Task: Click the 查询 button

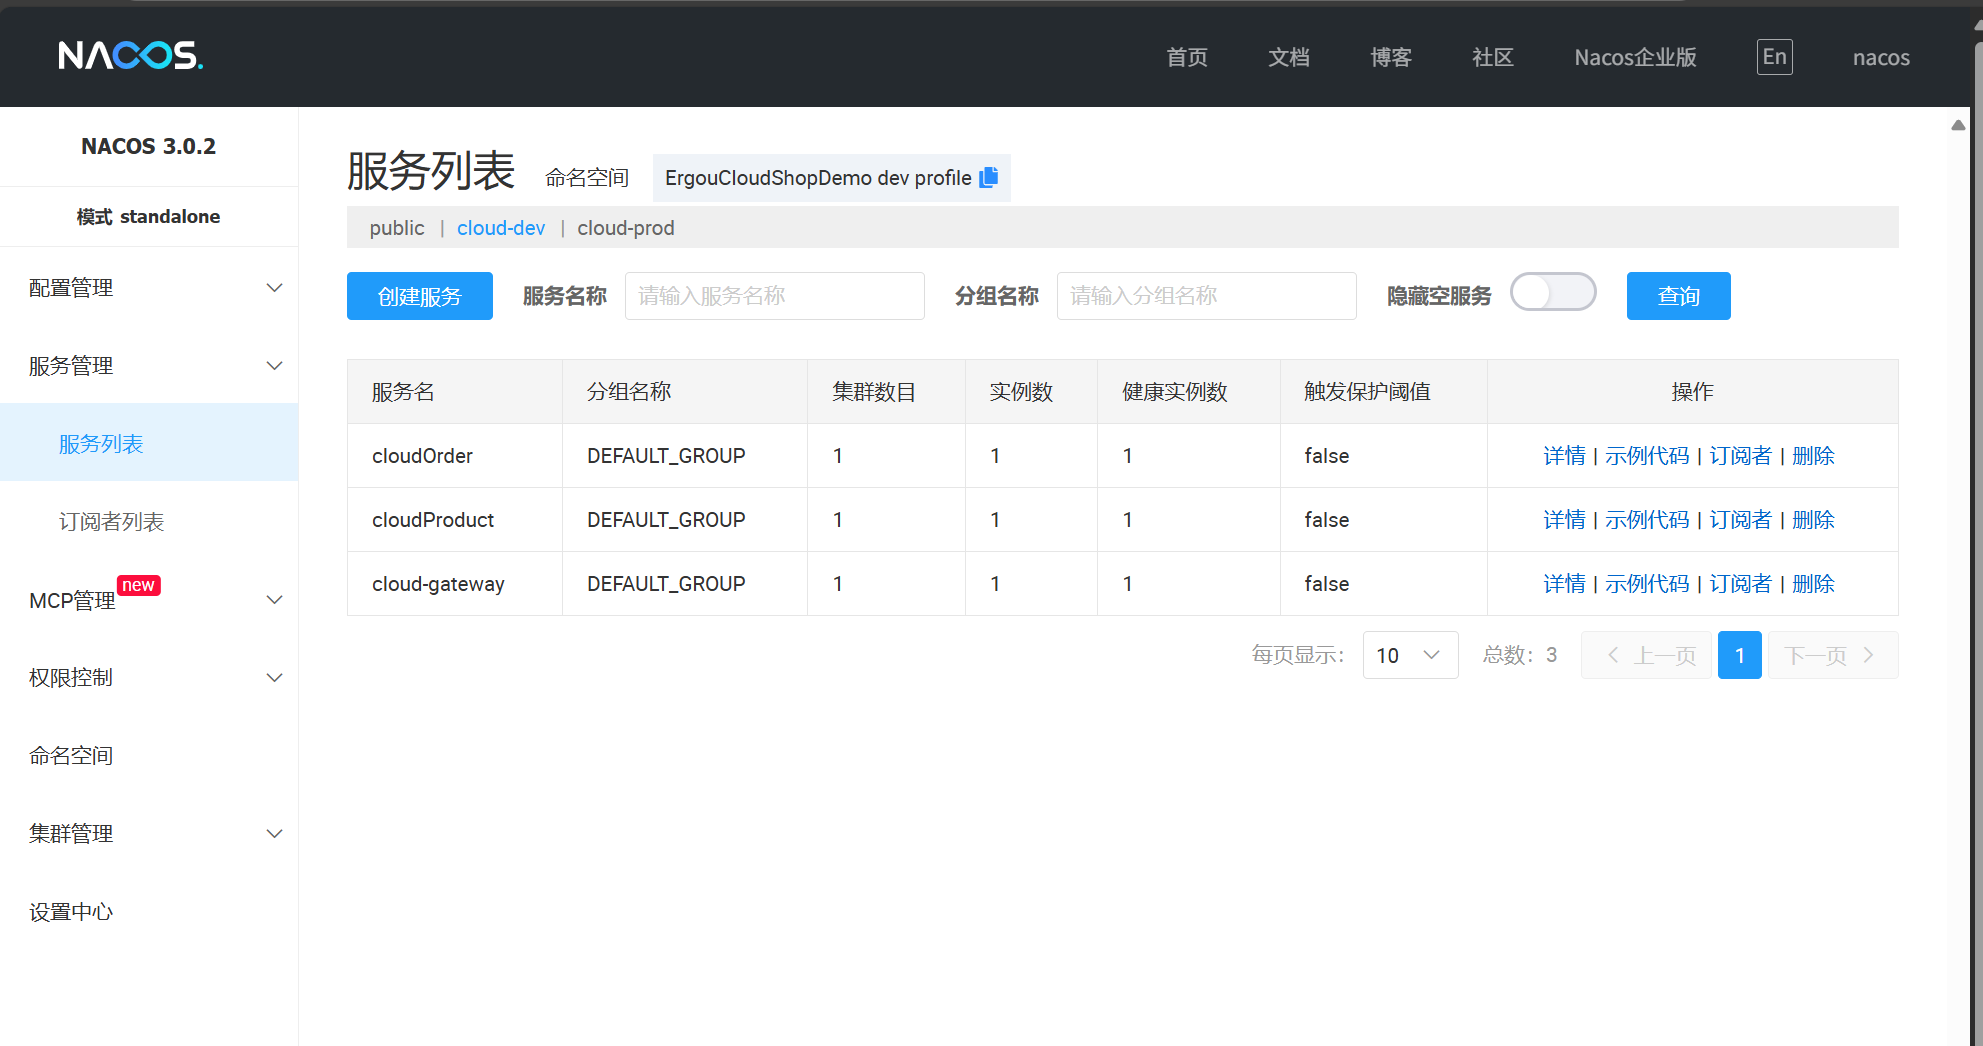Action: [1678, 296]
